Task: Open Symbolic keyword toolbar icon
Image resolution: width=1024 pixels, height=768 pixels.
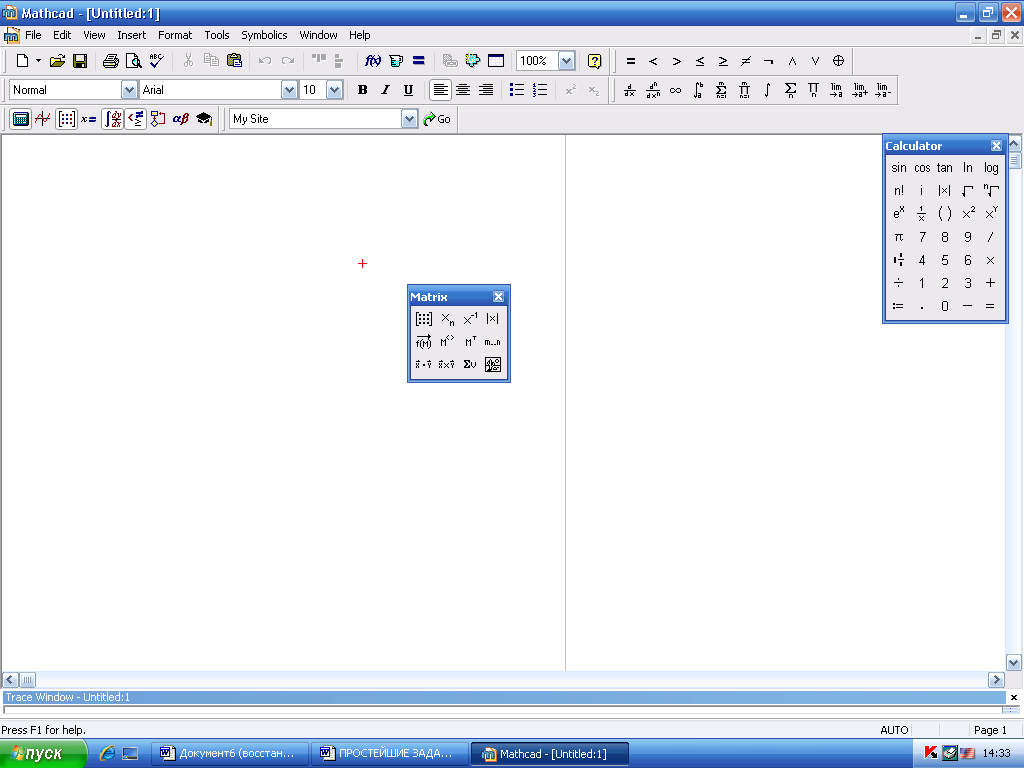Action: pyautogui.click(x=204, y=119)
